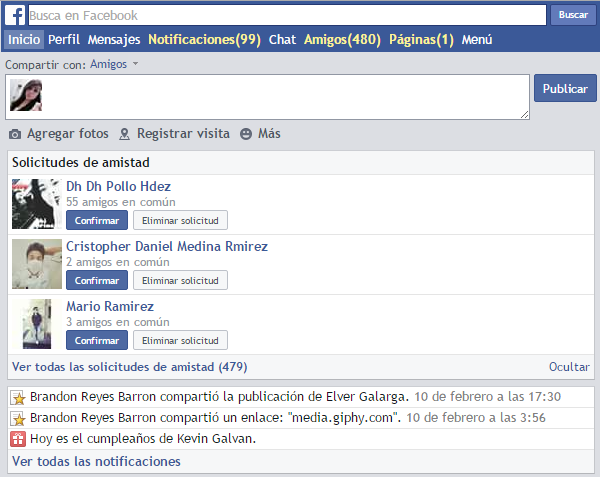Click Cristopher Daniel Medina Rmirez photo
600x477 pixels.
coord(37,264)
